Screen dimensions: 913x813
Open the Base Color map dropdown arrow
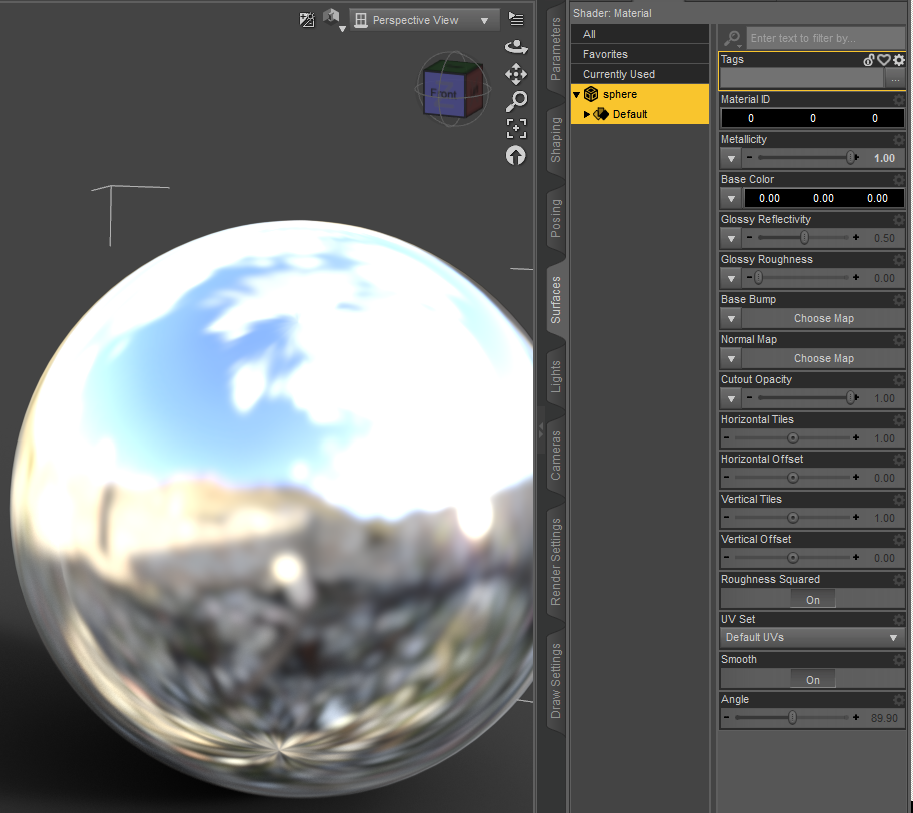point(731,199)
